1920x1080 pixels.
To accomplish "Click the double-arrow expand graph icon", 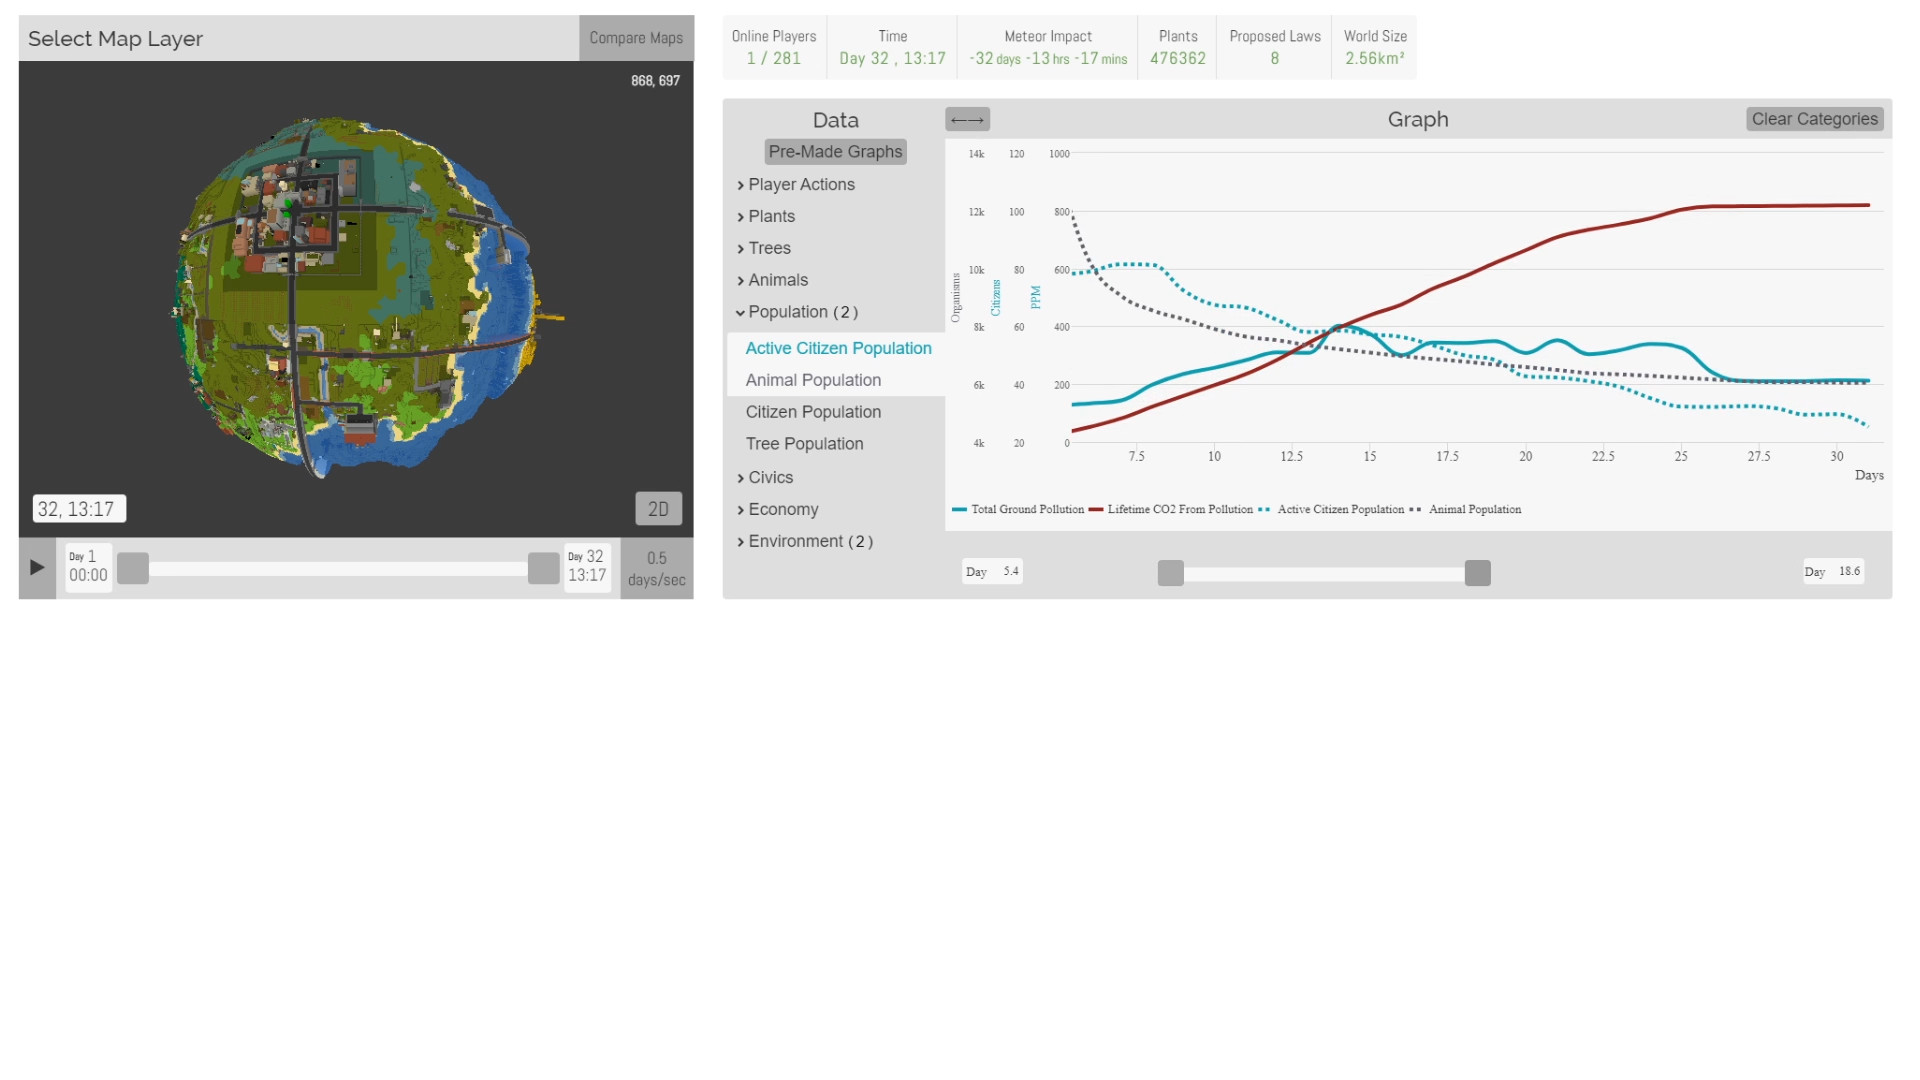I will coord(967,120).
